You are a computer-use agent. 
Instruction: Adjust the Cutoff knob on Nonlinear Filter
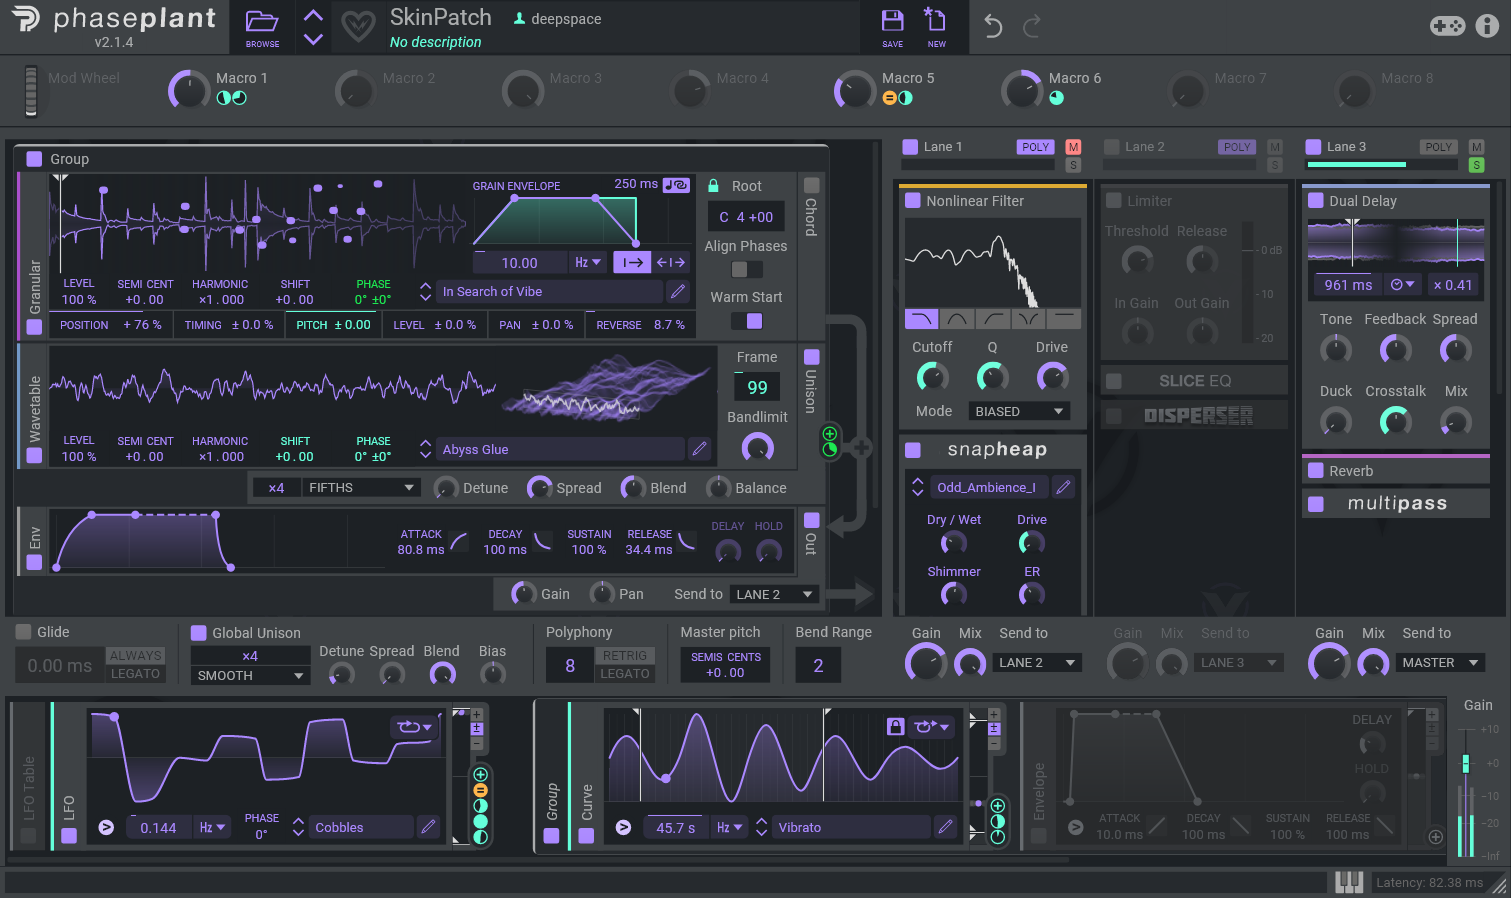932,377
